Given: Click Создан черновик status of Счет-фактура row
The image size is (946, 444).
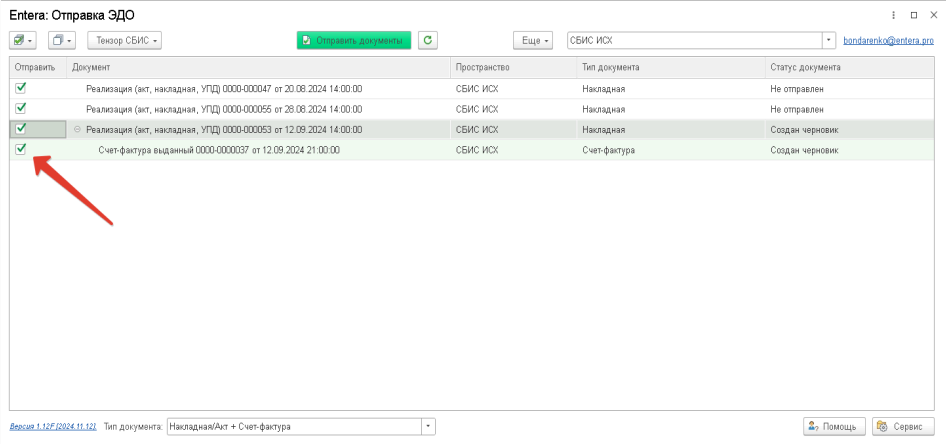Looking at the screenshot, I should click(x=804, y=150).
